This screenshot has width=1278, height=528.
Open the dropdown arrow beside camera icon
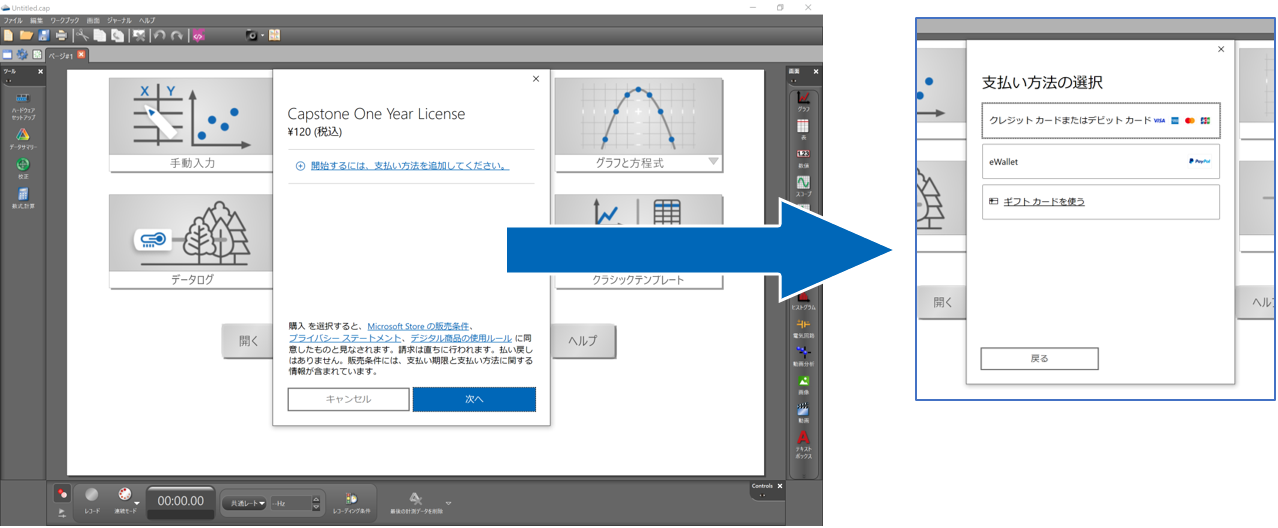tap(262, 35)
